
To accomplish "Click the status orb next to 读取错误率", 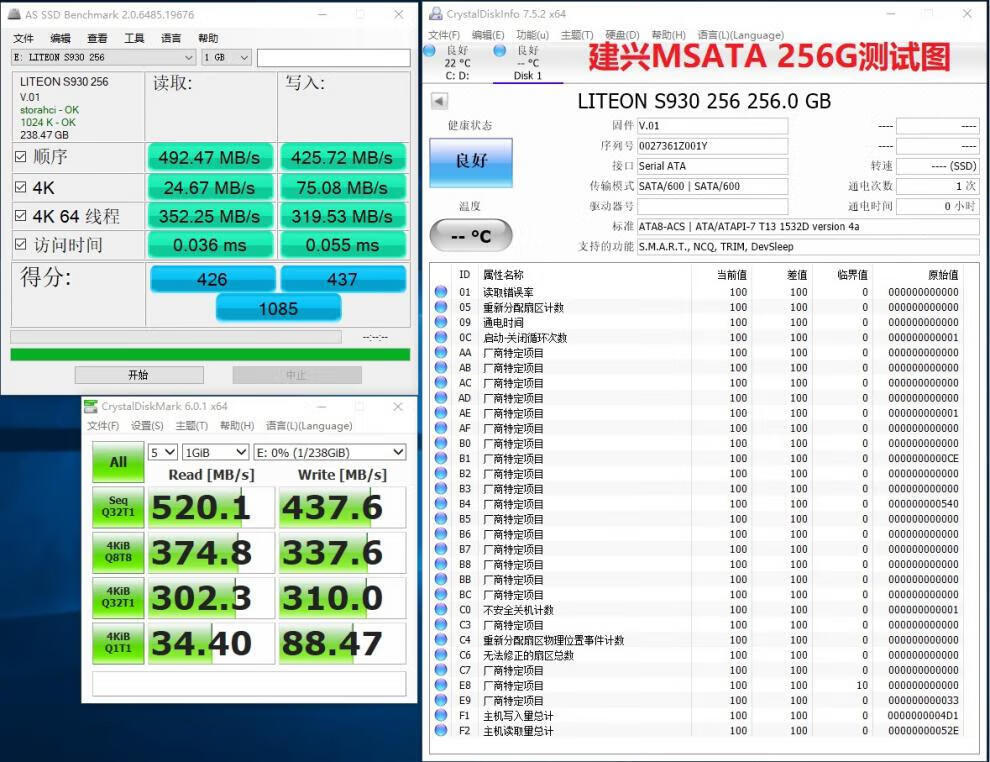I will pyautogui.click(x=441, y=292).
